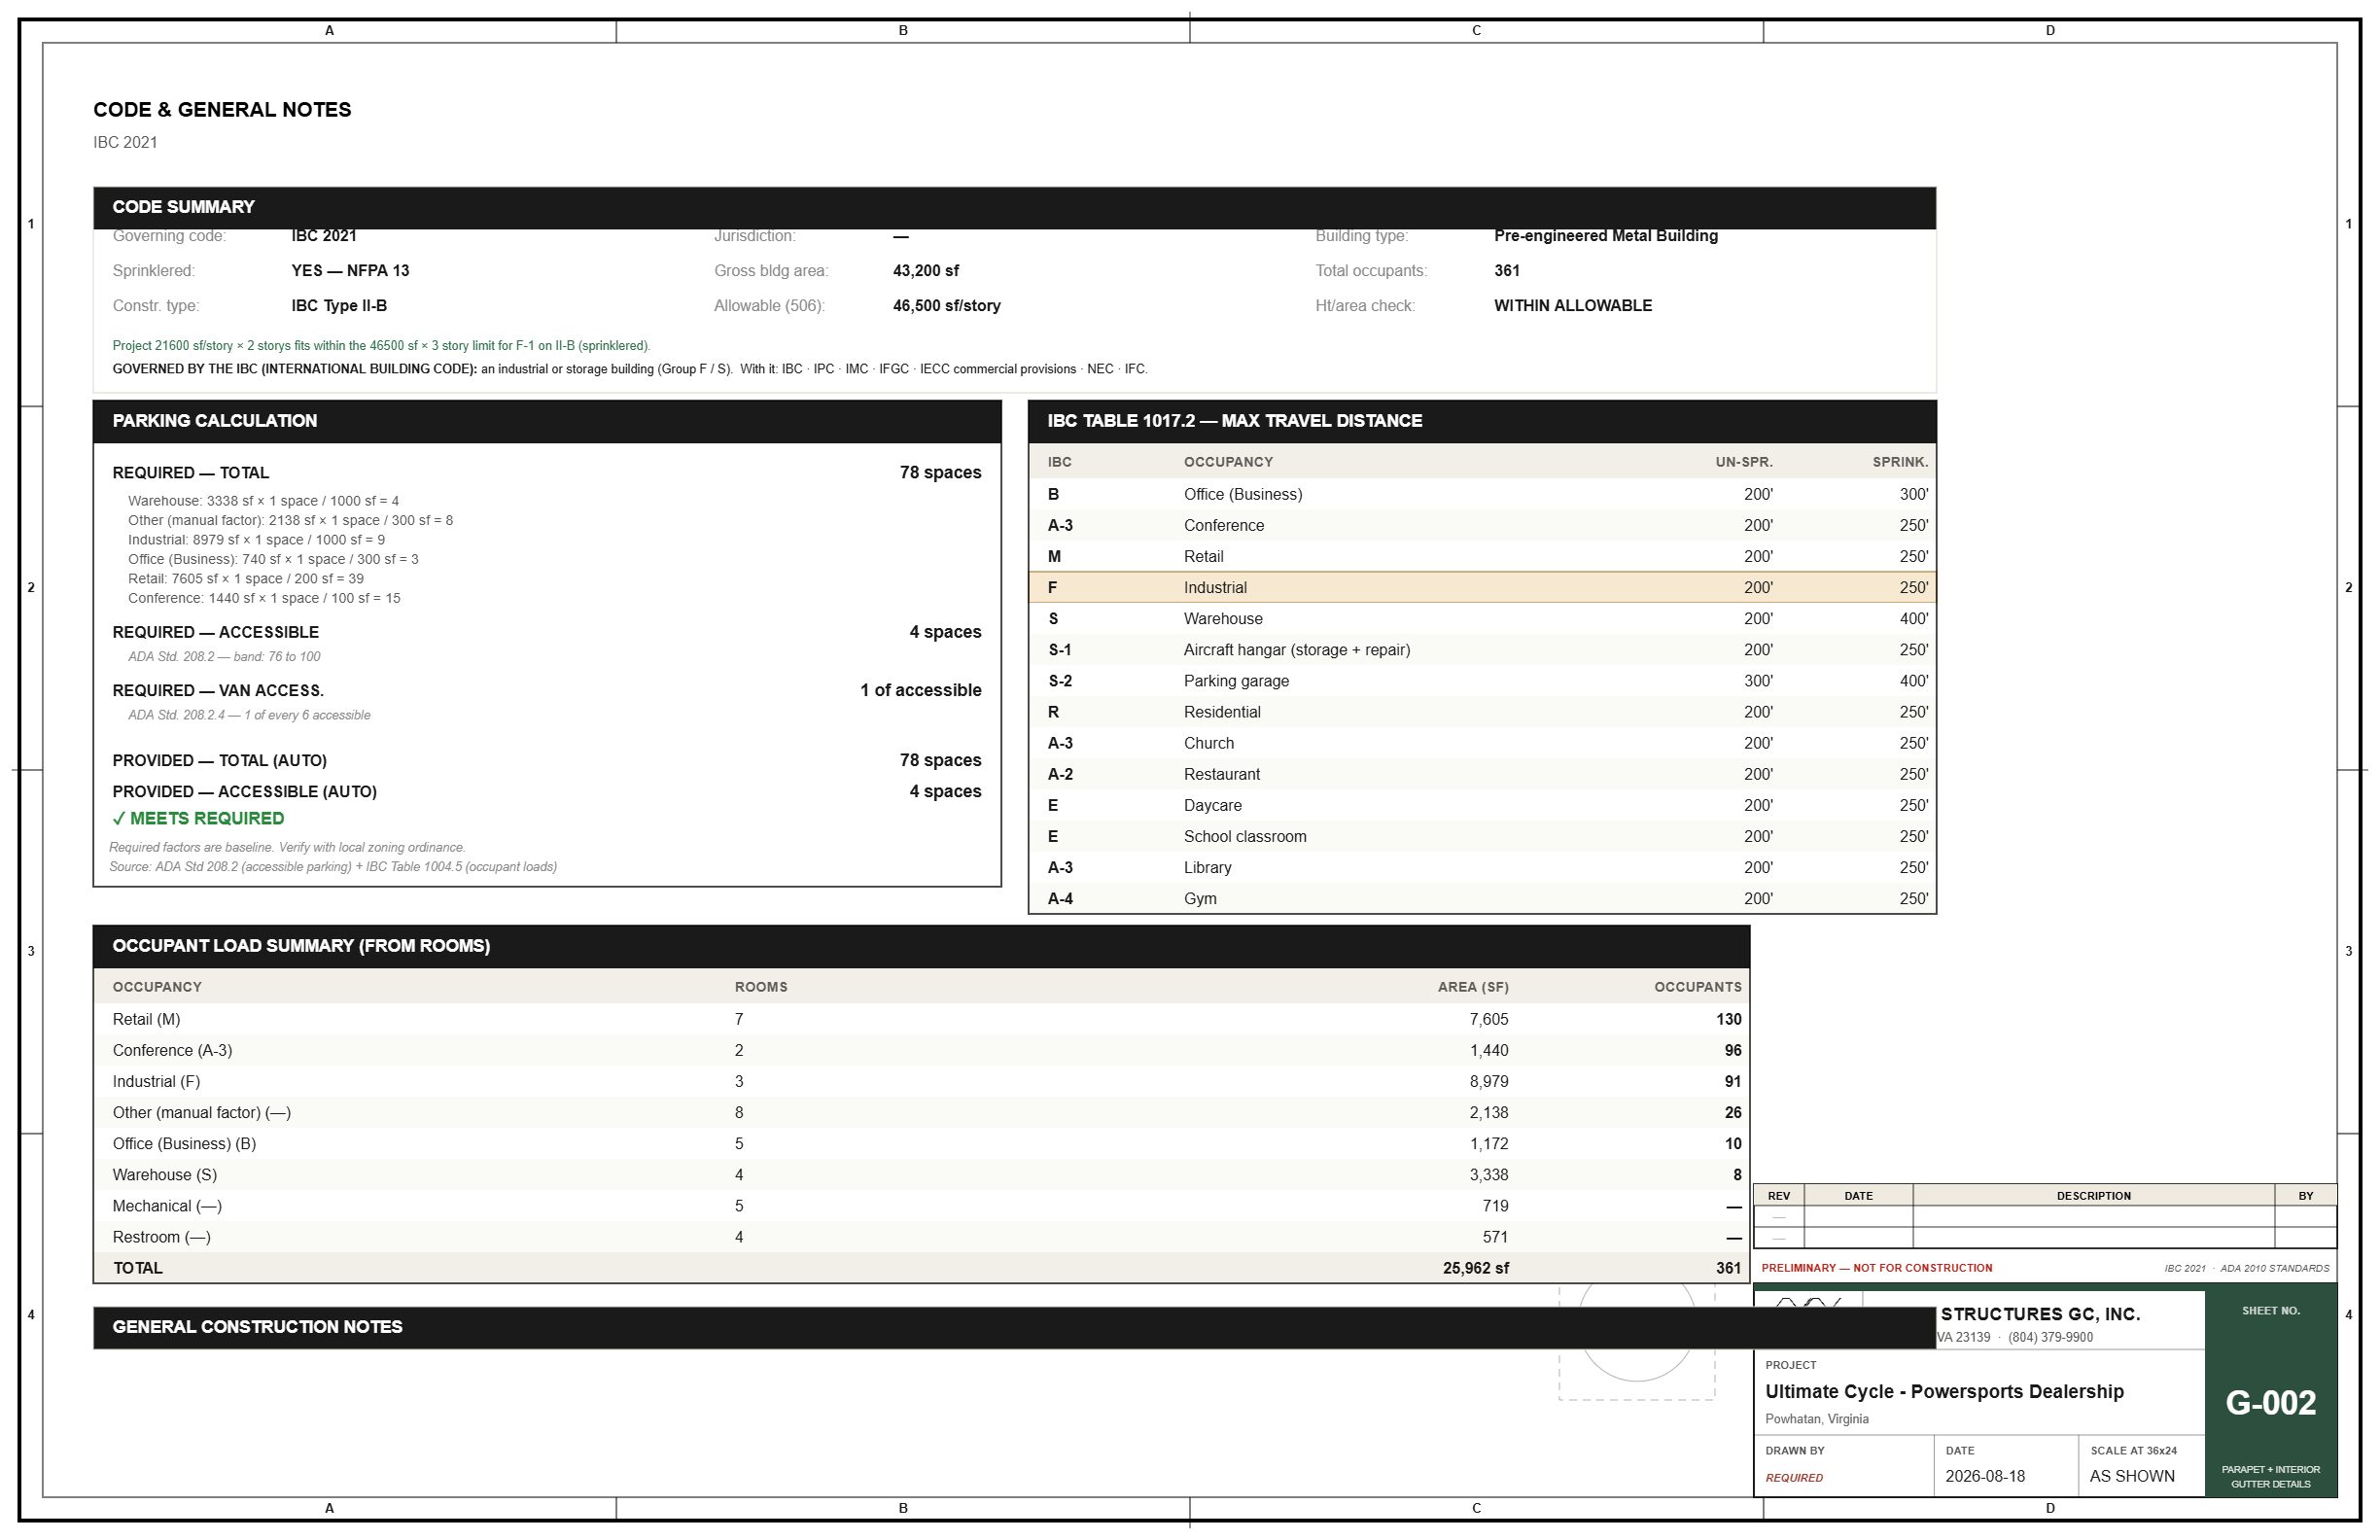Click the DRAWN BY 'REQUIRED' field
This screenshot has width=2380, height=1540.
point(1793,1478)
